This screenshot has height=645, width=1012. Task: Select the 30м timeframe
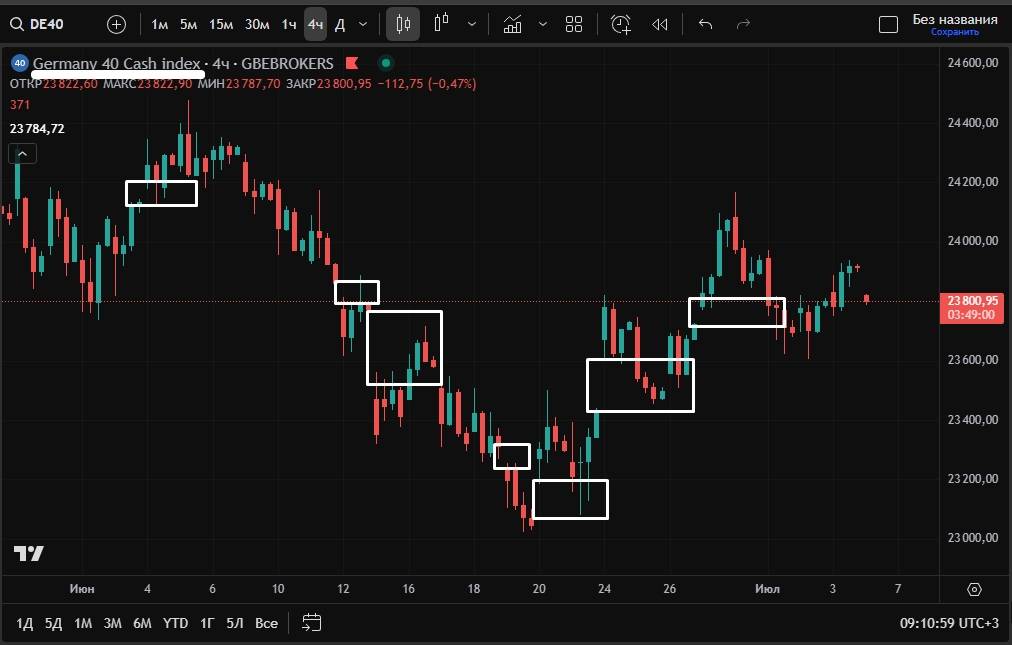[x=257, y=25]
